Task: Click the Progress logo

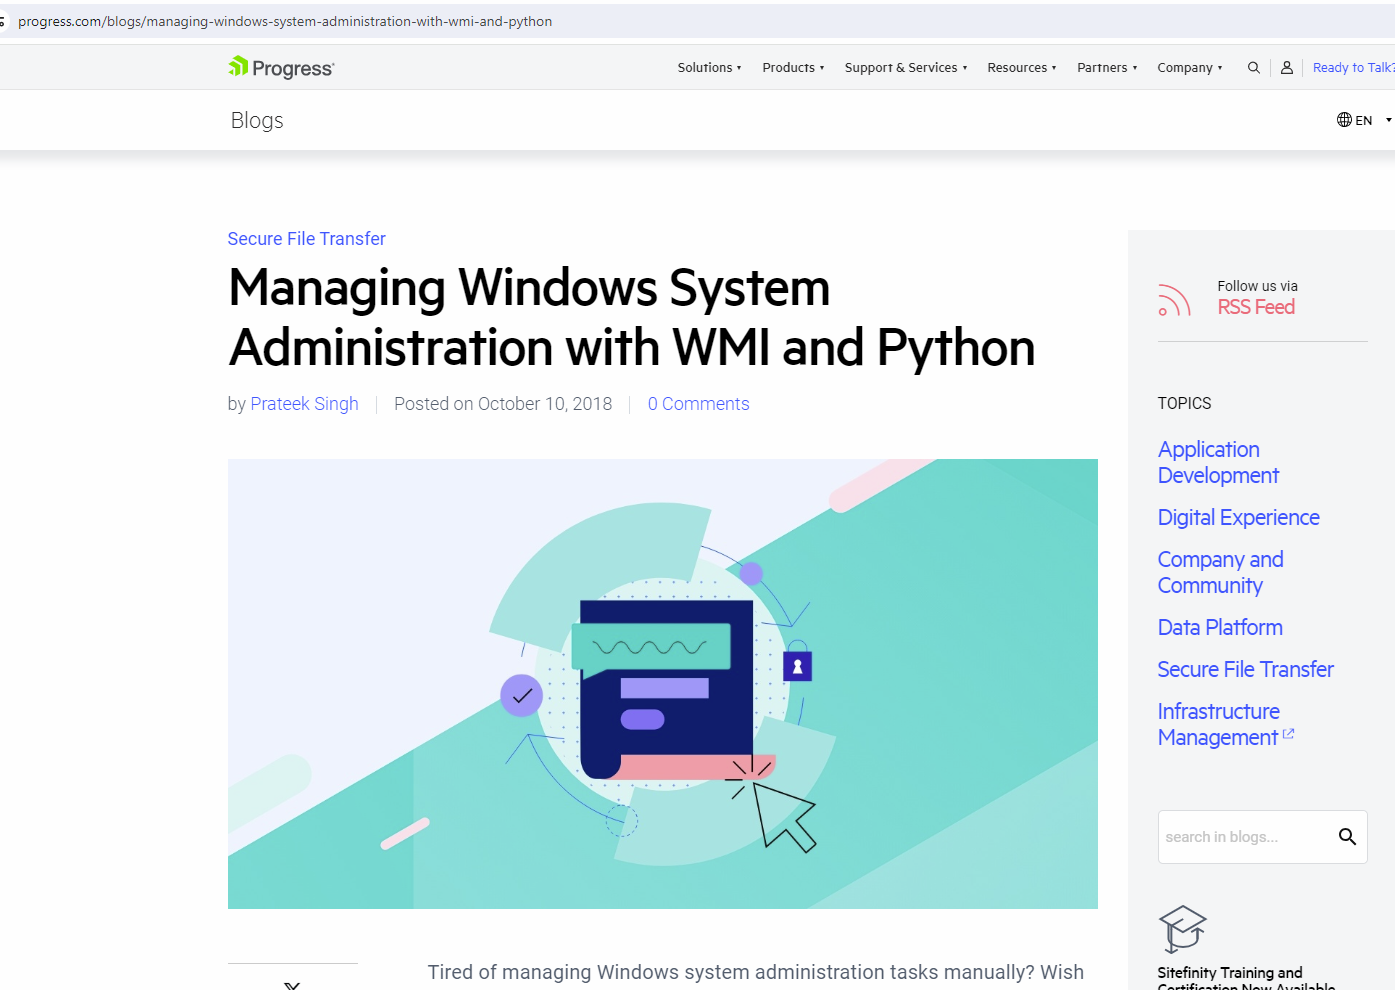Action: (x=281, y=67)
